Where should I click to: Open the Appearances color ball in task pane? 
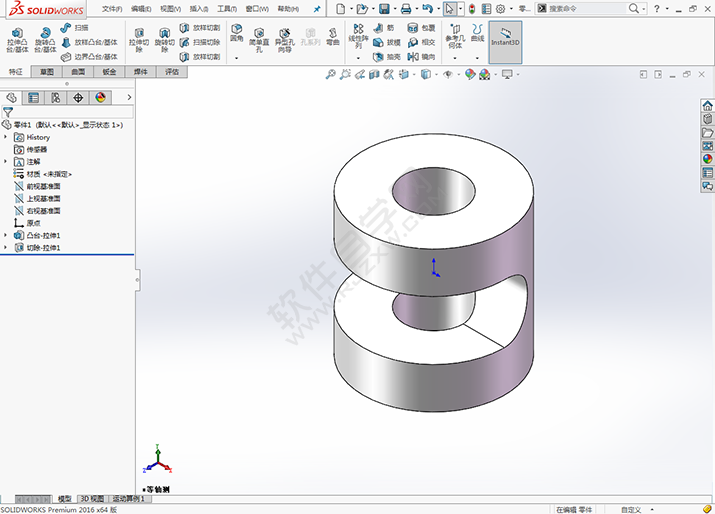[x=707, y=158]
